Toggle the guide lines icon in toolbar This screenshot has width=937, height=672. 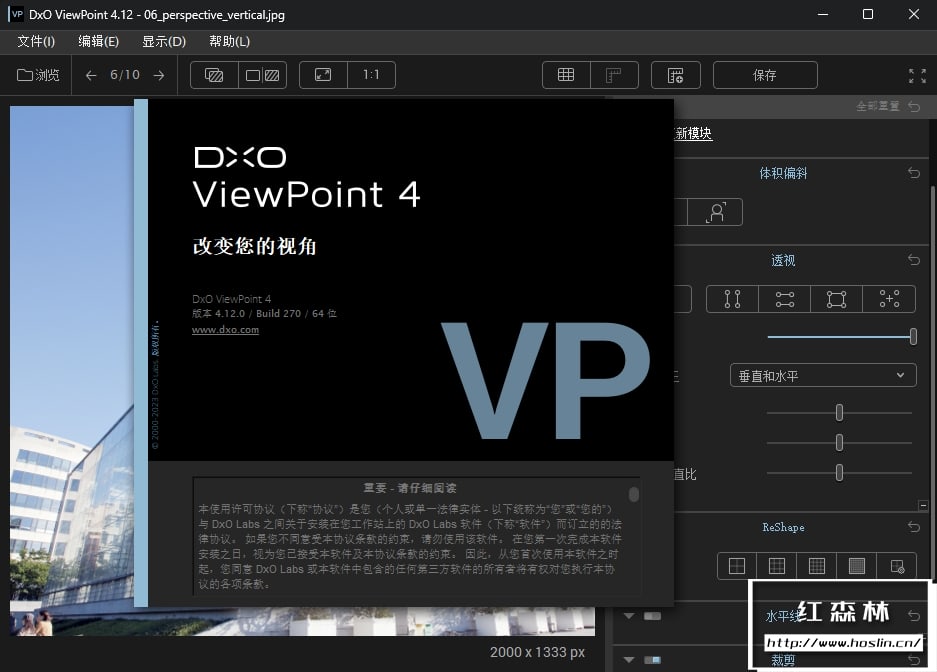coord(614,75)
